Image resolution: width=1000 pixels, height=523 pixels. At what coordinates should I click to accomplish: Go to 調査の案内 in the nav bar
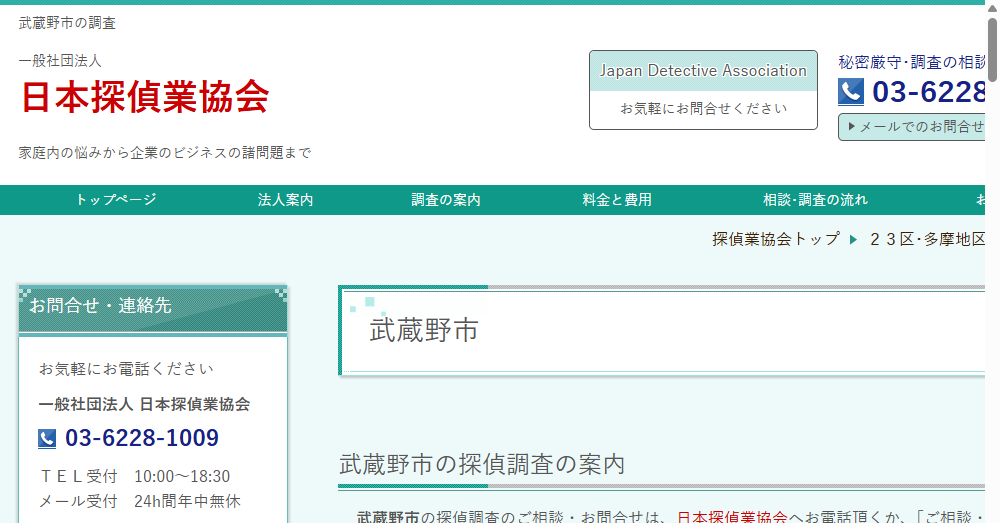pos(446,200)
